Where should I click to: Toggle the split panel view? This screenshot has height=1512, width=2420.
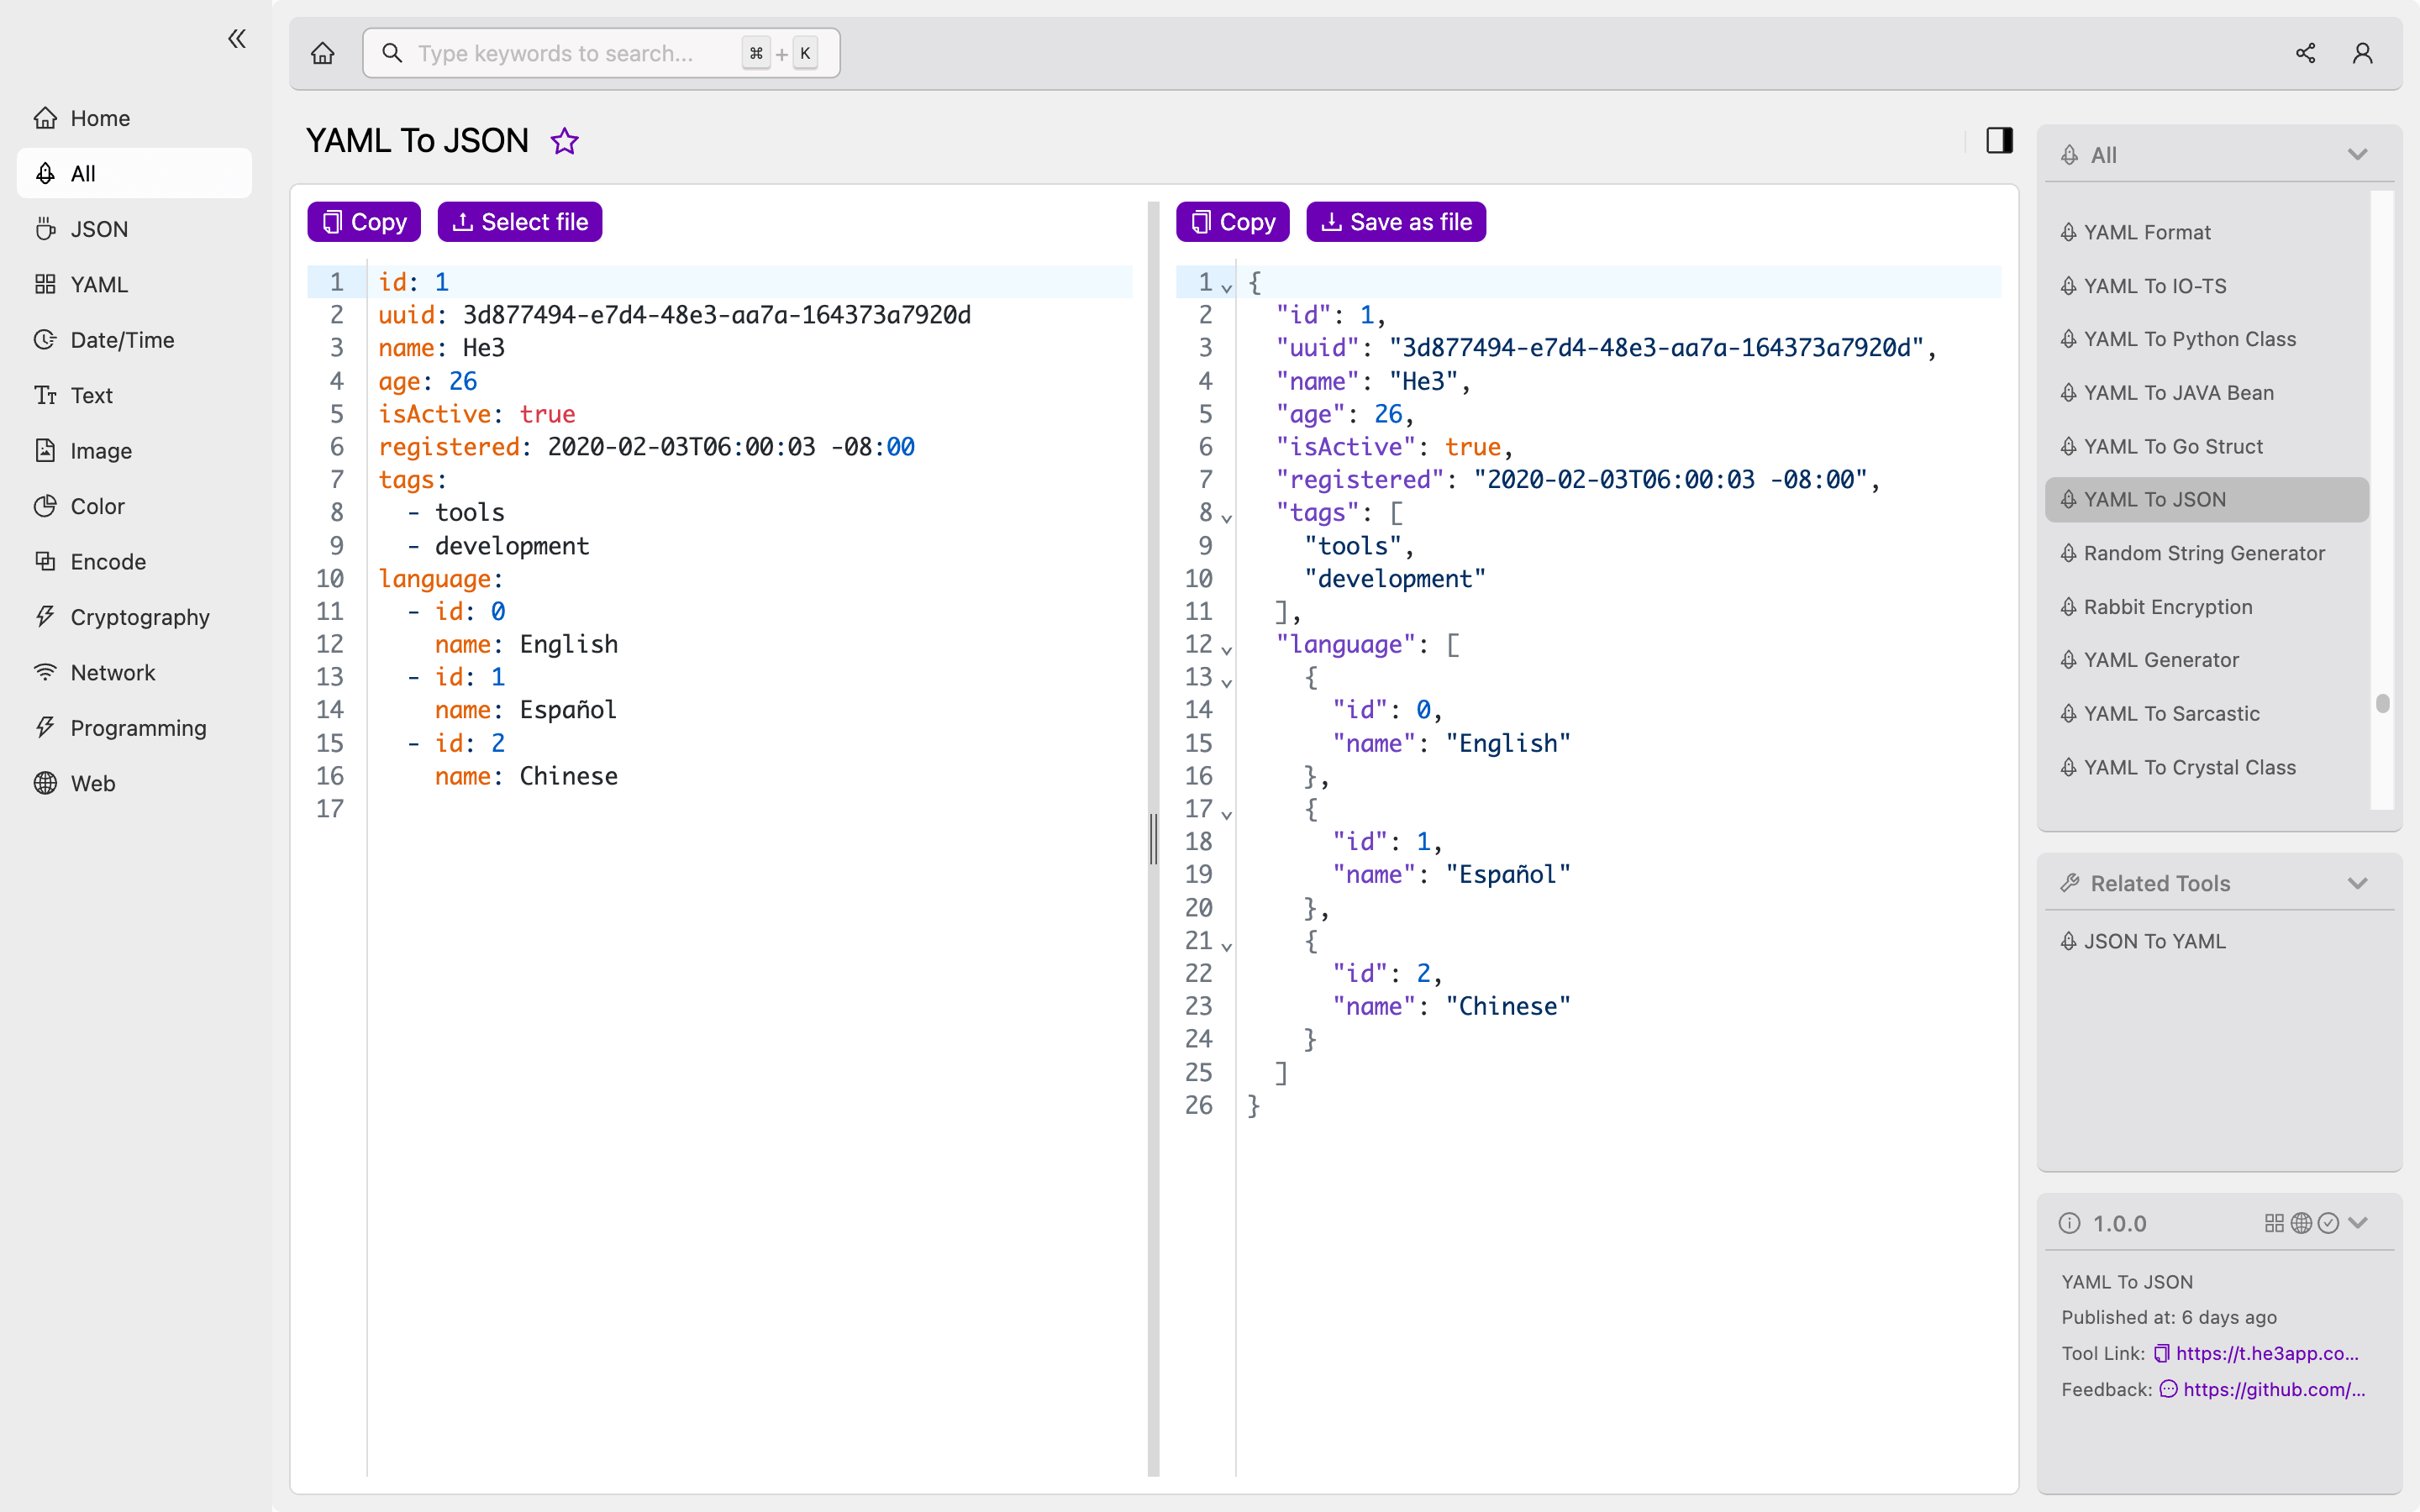pos(2000,139)
